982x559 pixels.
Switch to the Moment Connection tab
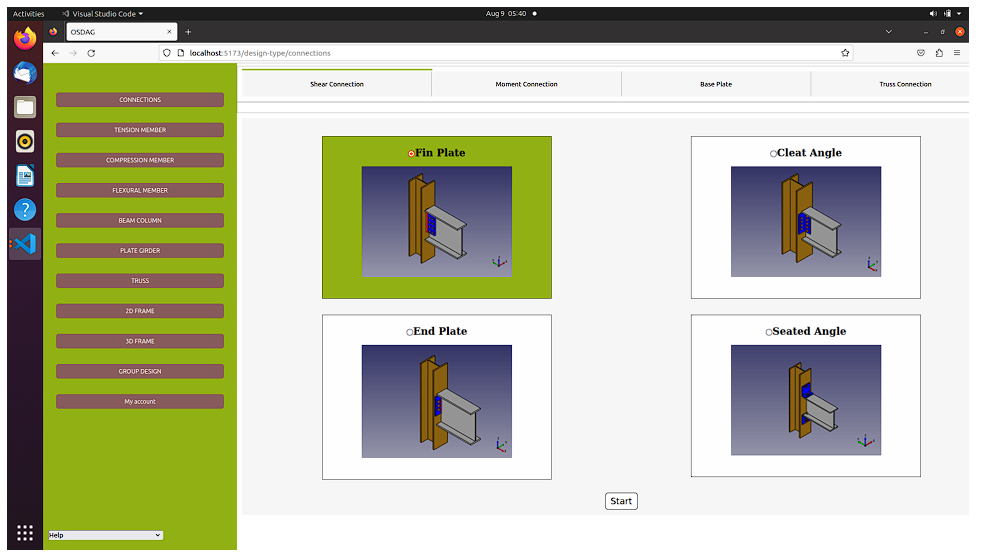pyautogui.click(x=526, y=84)
